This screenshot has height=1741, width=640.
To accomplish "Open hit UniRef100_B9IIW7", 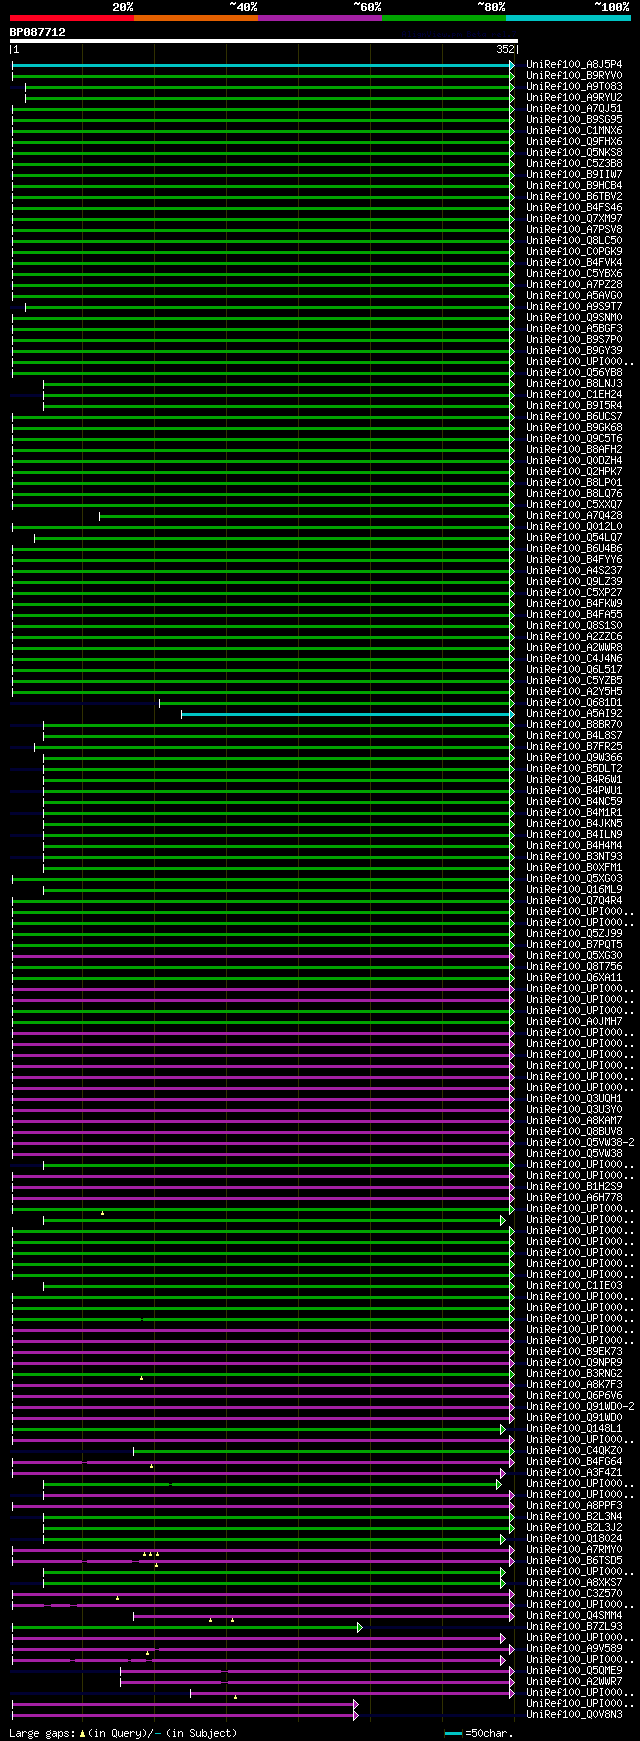I will (574, 174).
